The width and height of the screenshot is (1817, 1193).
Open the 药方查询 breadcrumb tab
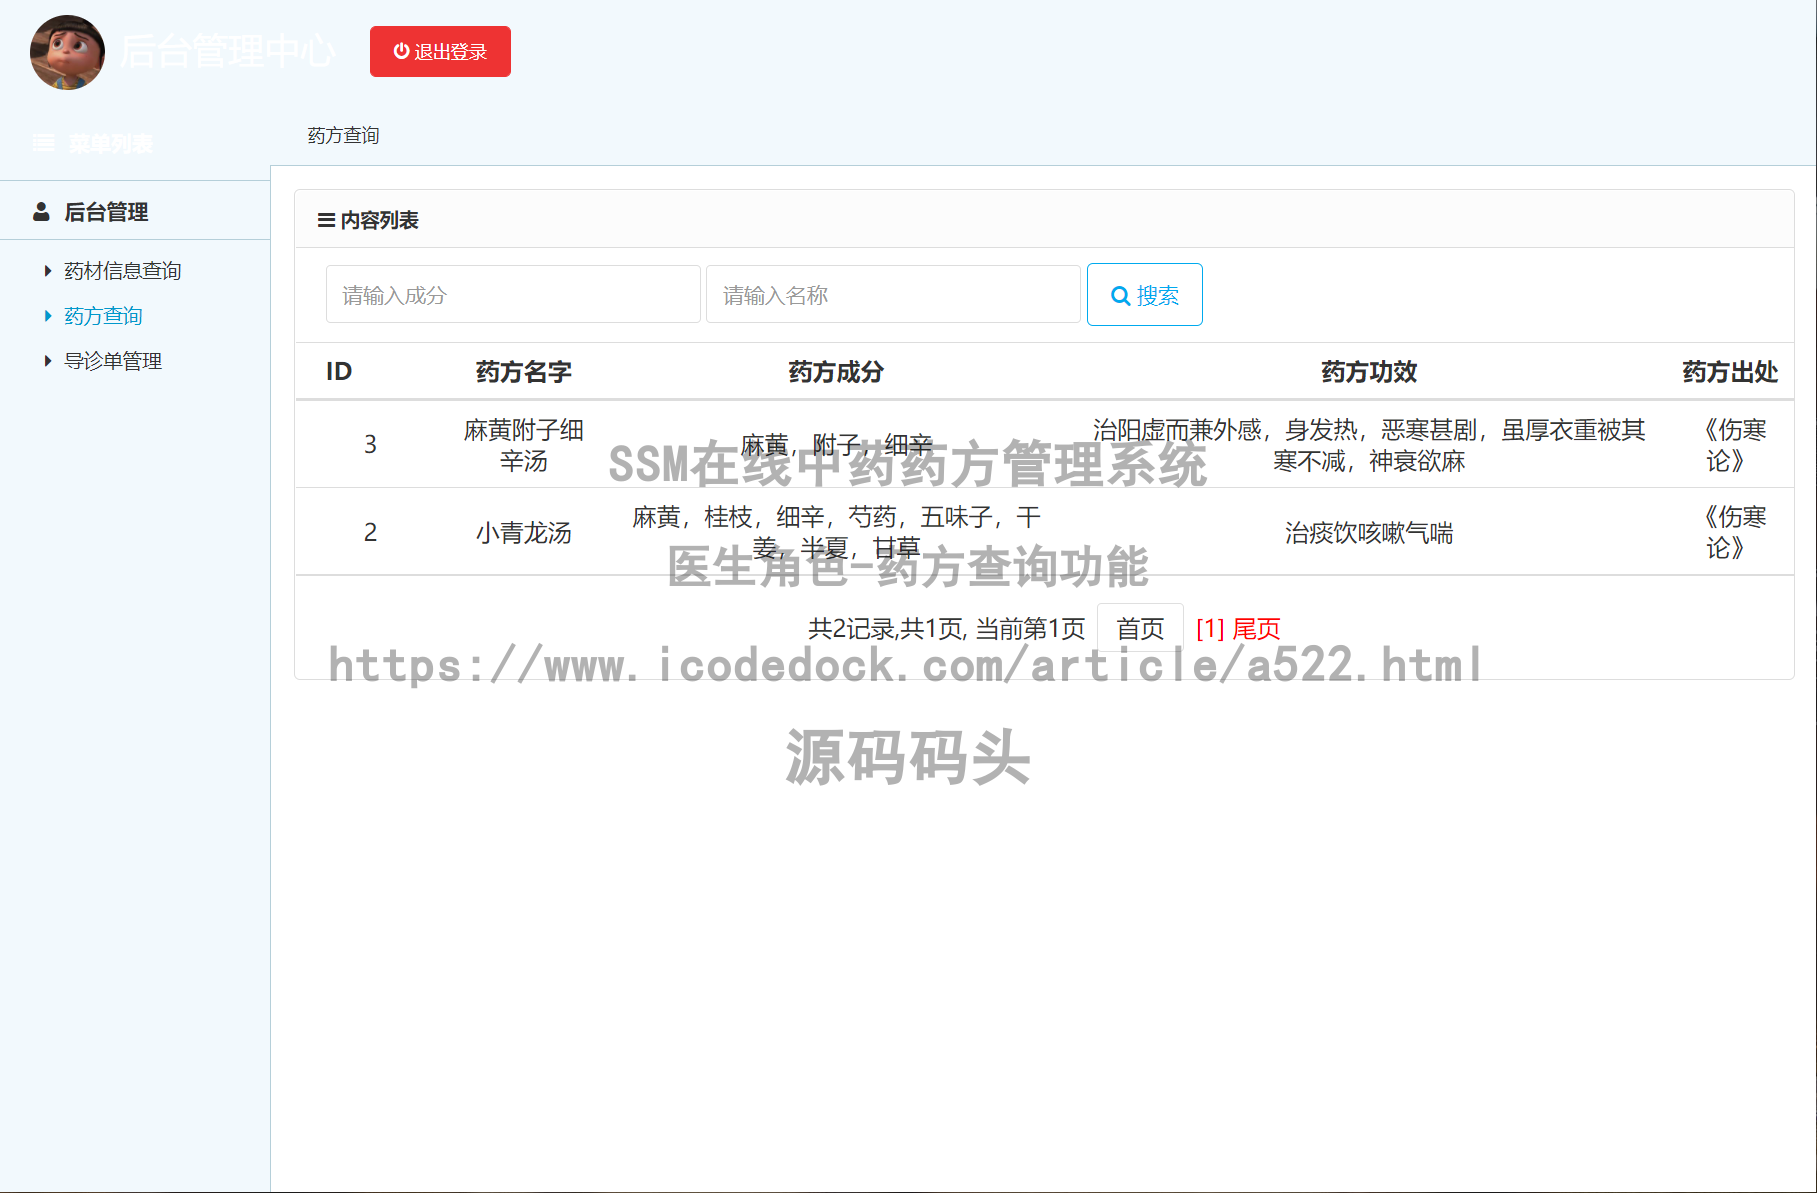(x=343, y=135)
